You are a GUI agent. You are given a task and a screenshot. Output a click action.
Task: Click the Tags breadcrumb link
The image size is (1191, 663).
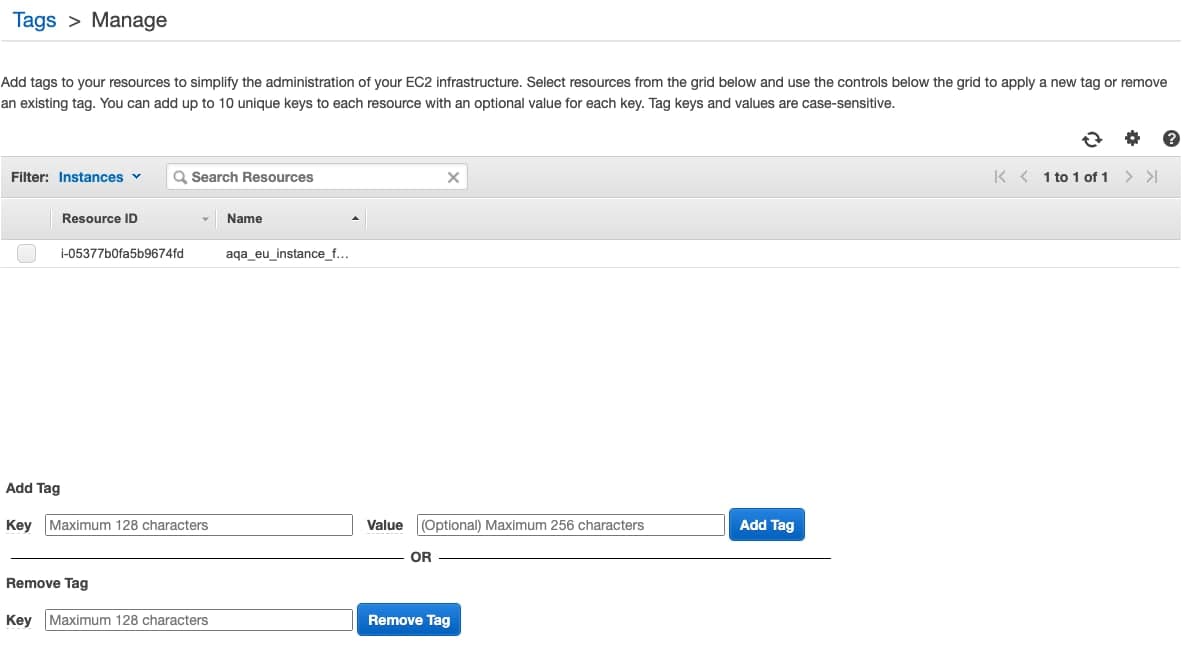(x=34, y=20)
